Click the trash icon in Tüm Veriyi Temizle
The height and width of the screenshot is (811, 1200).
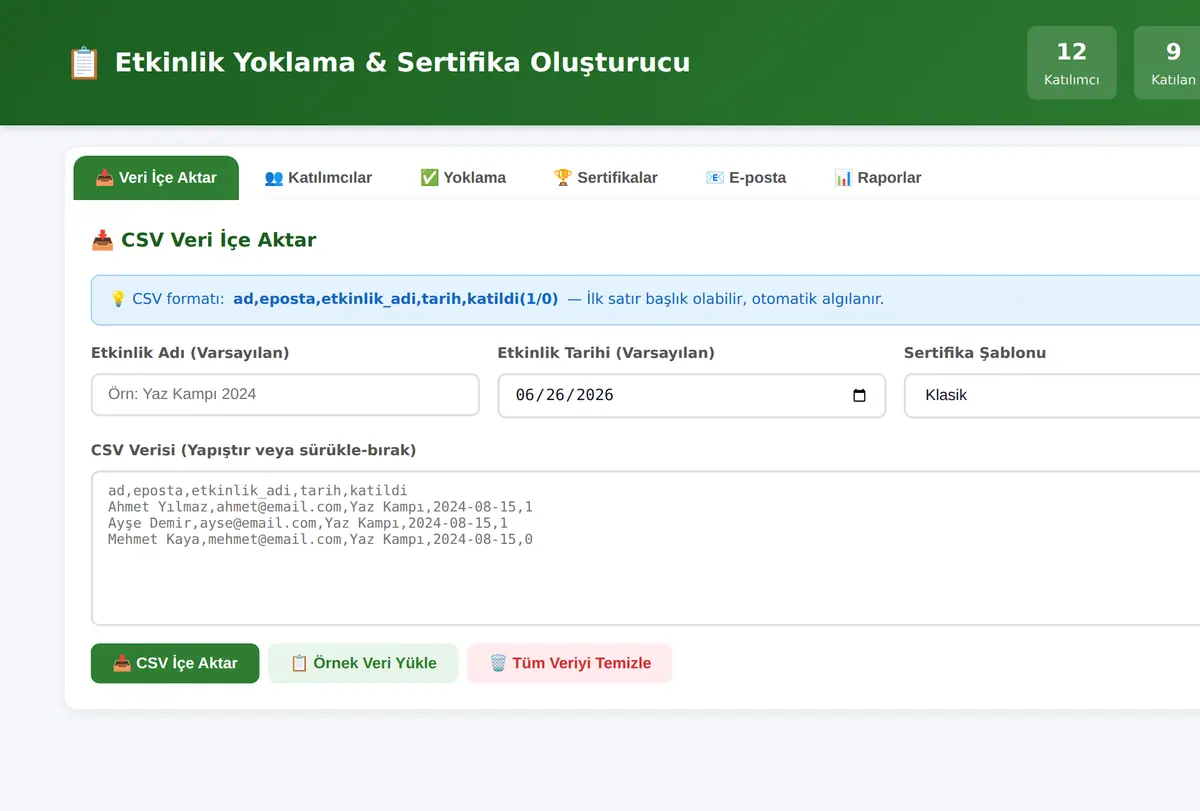coord(498,663)
